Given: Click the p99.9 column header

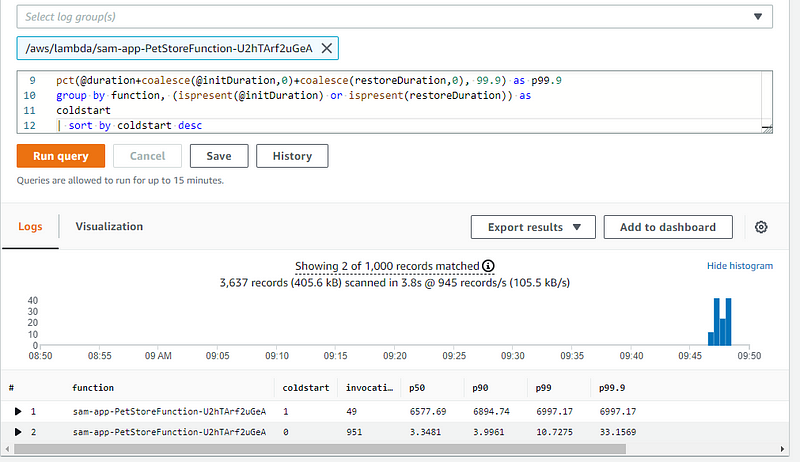Looking at the screenshot, I should [x=612, y=388].
